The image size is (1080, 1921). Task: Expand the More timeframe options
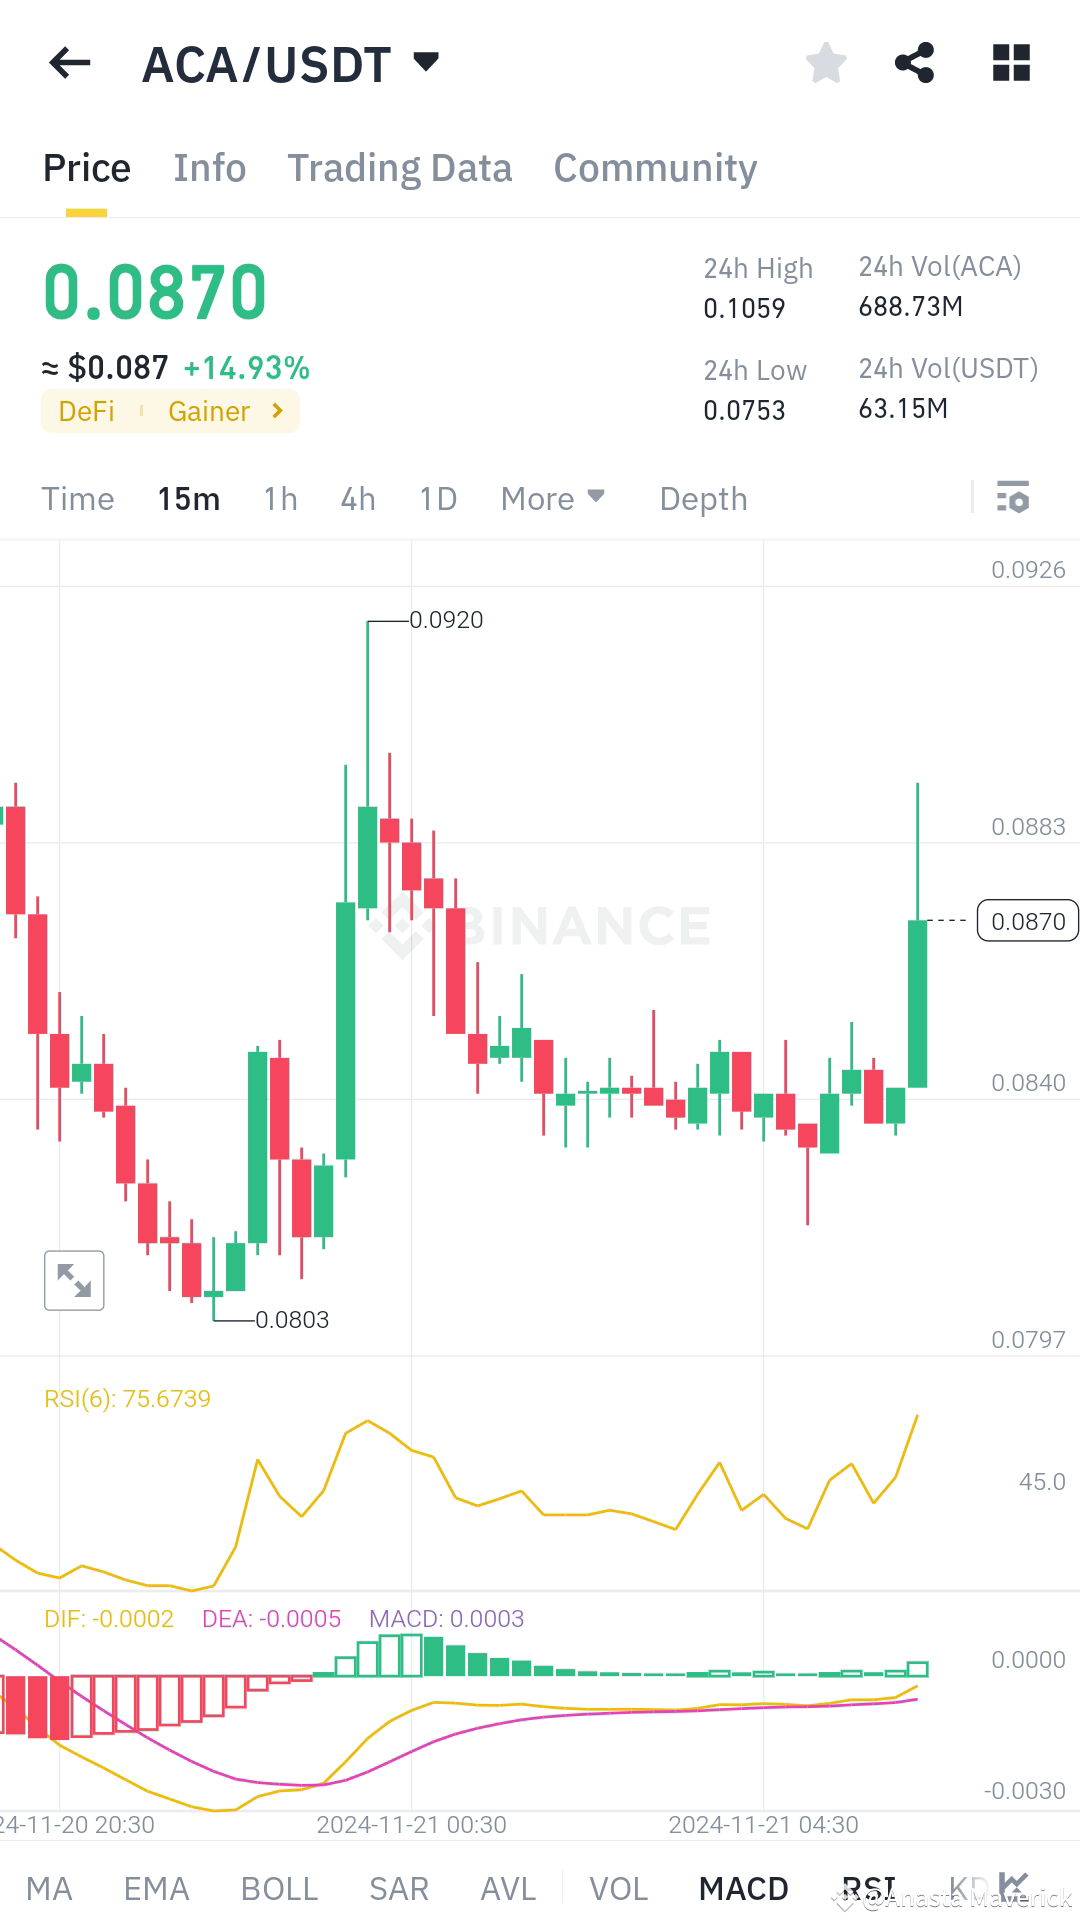551,498
